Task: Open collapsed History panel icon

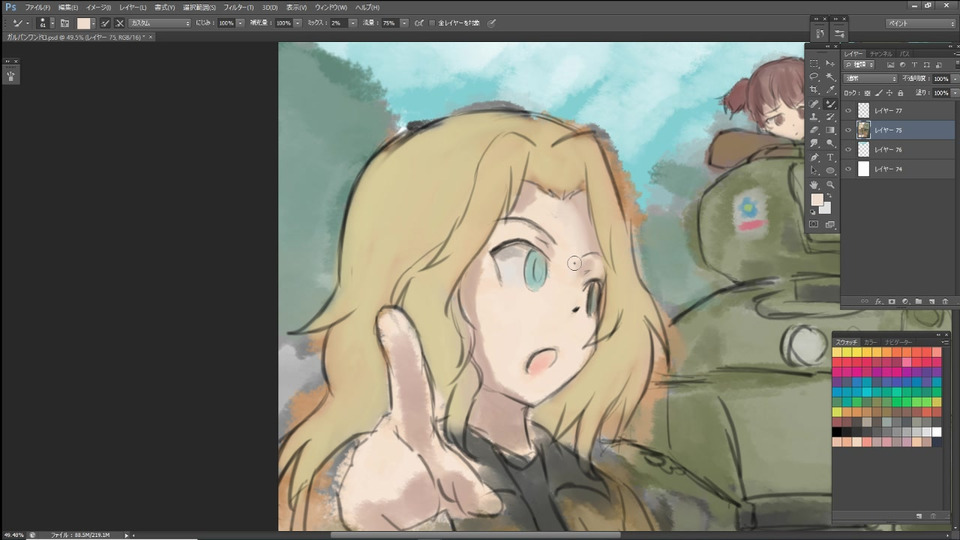Action: [x=820, y=33]
